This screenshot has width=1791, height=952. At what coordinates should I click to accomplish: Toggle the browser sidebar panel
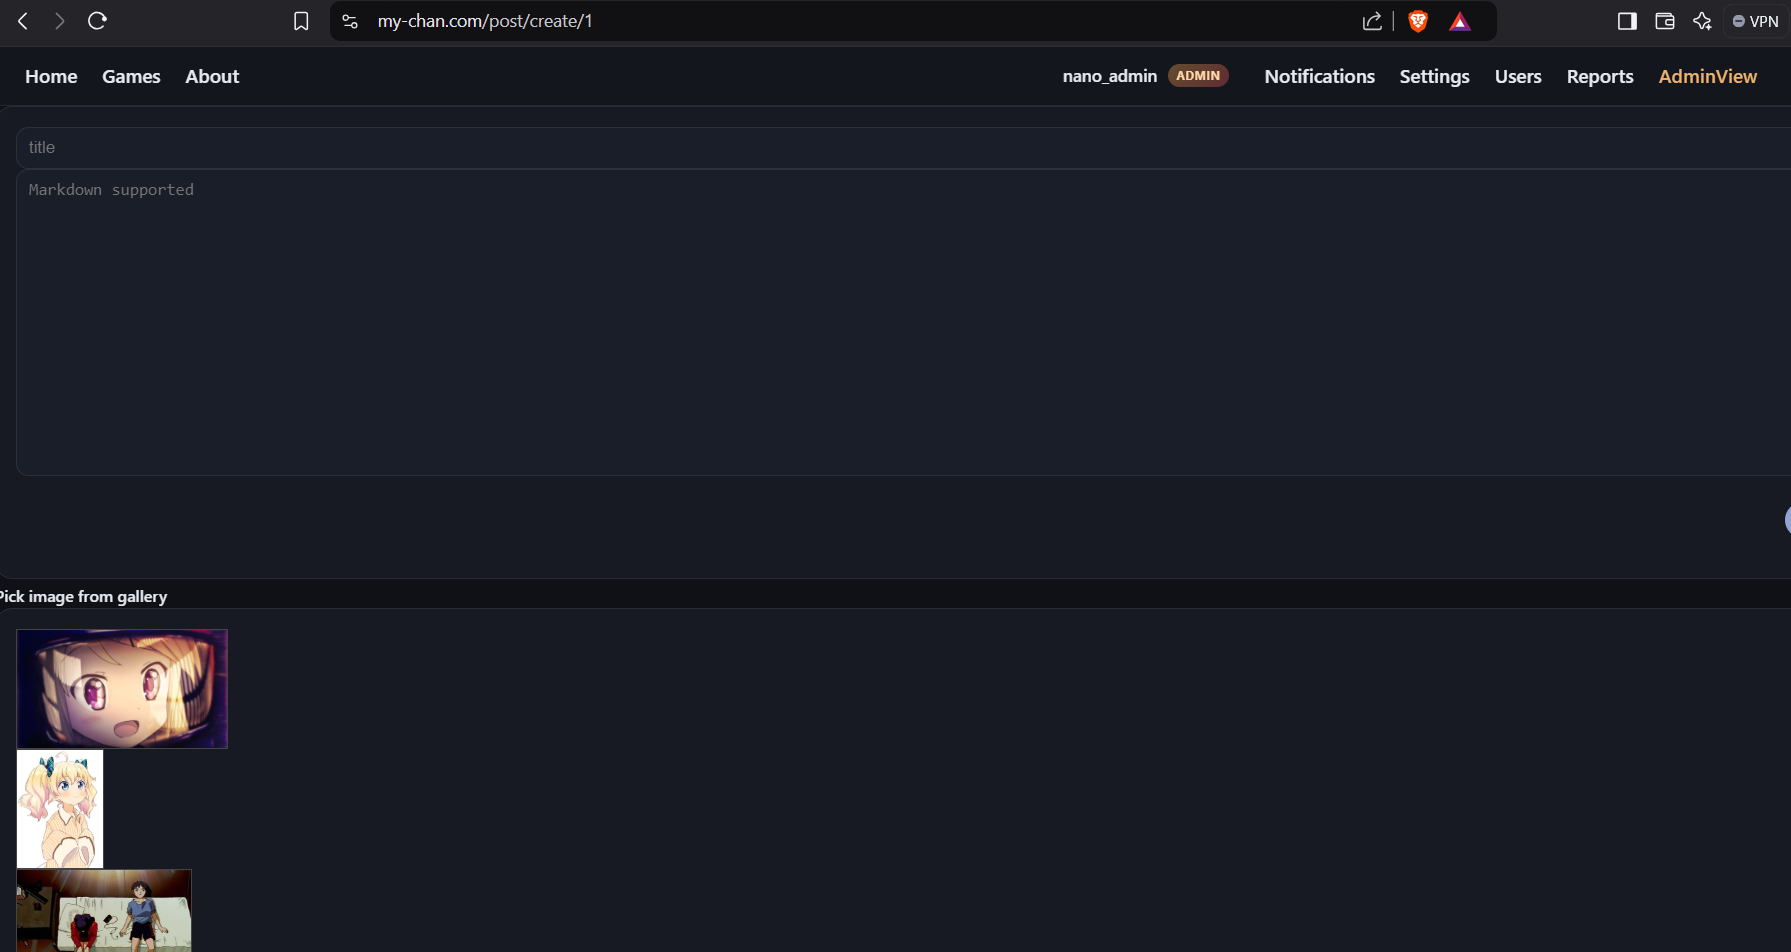(x=1627, y=21)
